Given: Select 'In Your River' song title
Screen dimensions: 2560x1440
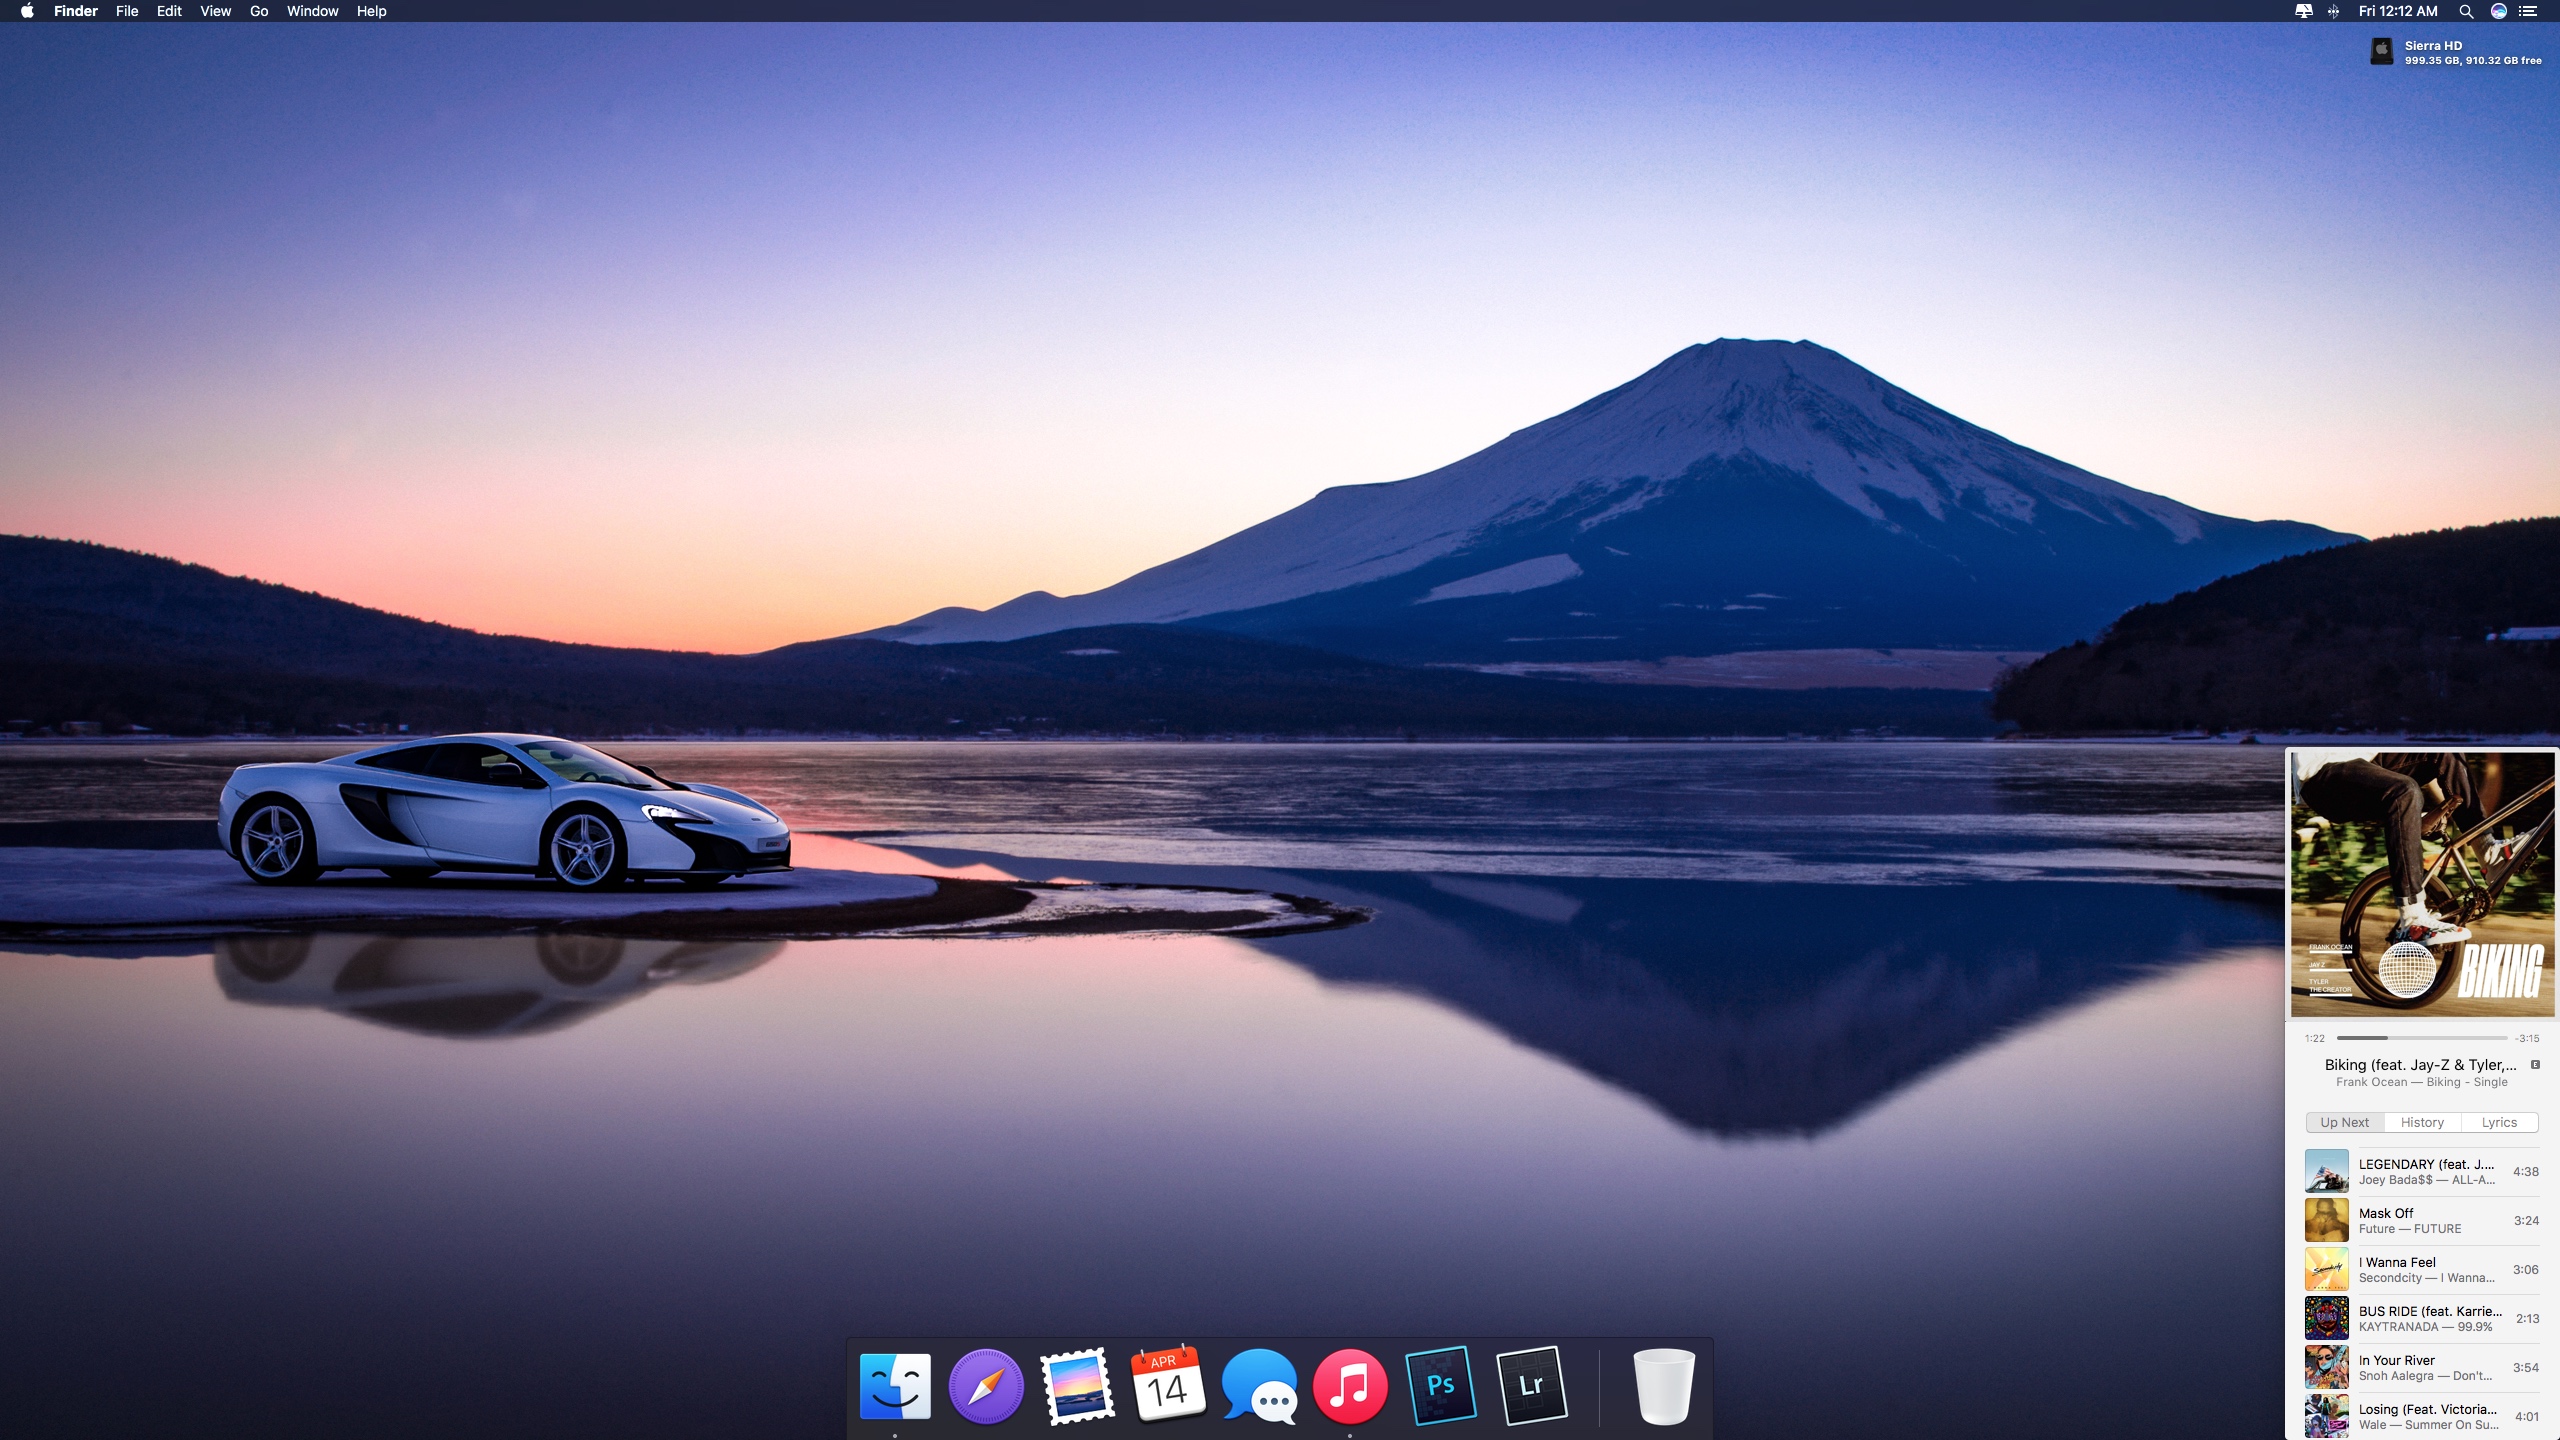Looking at the screenshot, I should [x=2397, y=1360].
